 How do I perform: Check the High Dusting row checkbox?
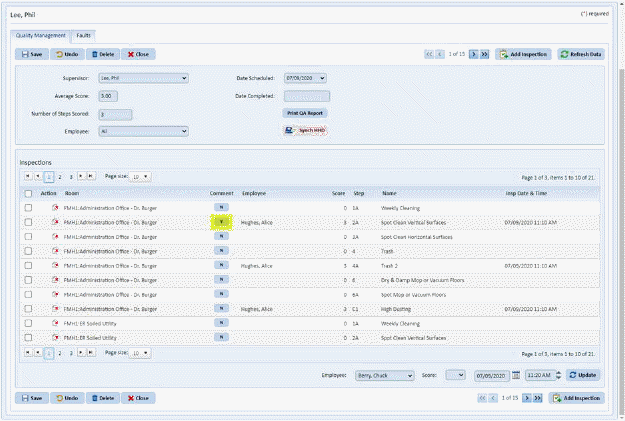click(29, 310)
